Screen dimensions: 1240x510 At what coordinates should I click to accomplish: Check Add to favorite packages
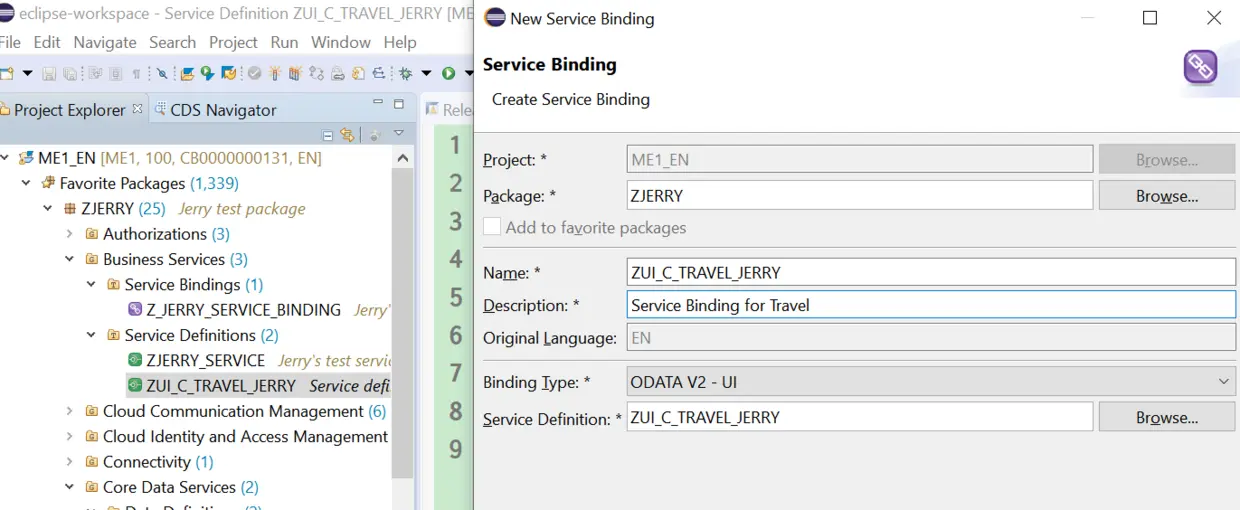click(492, 227)
